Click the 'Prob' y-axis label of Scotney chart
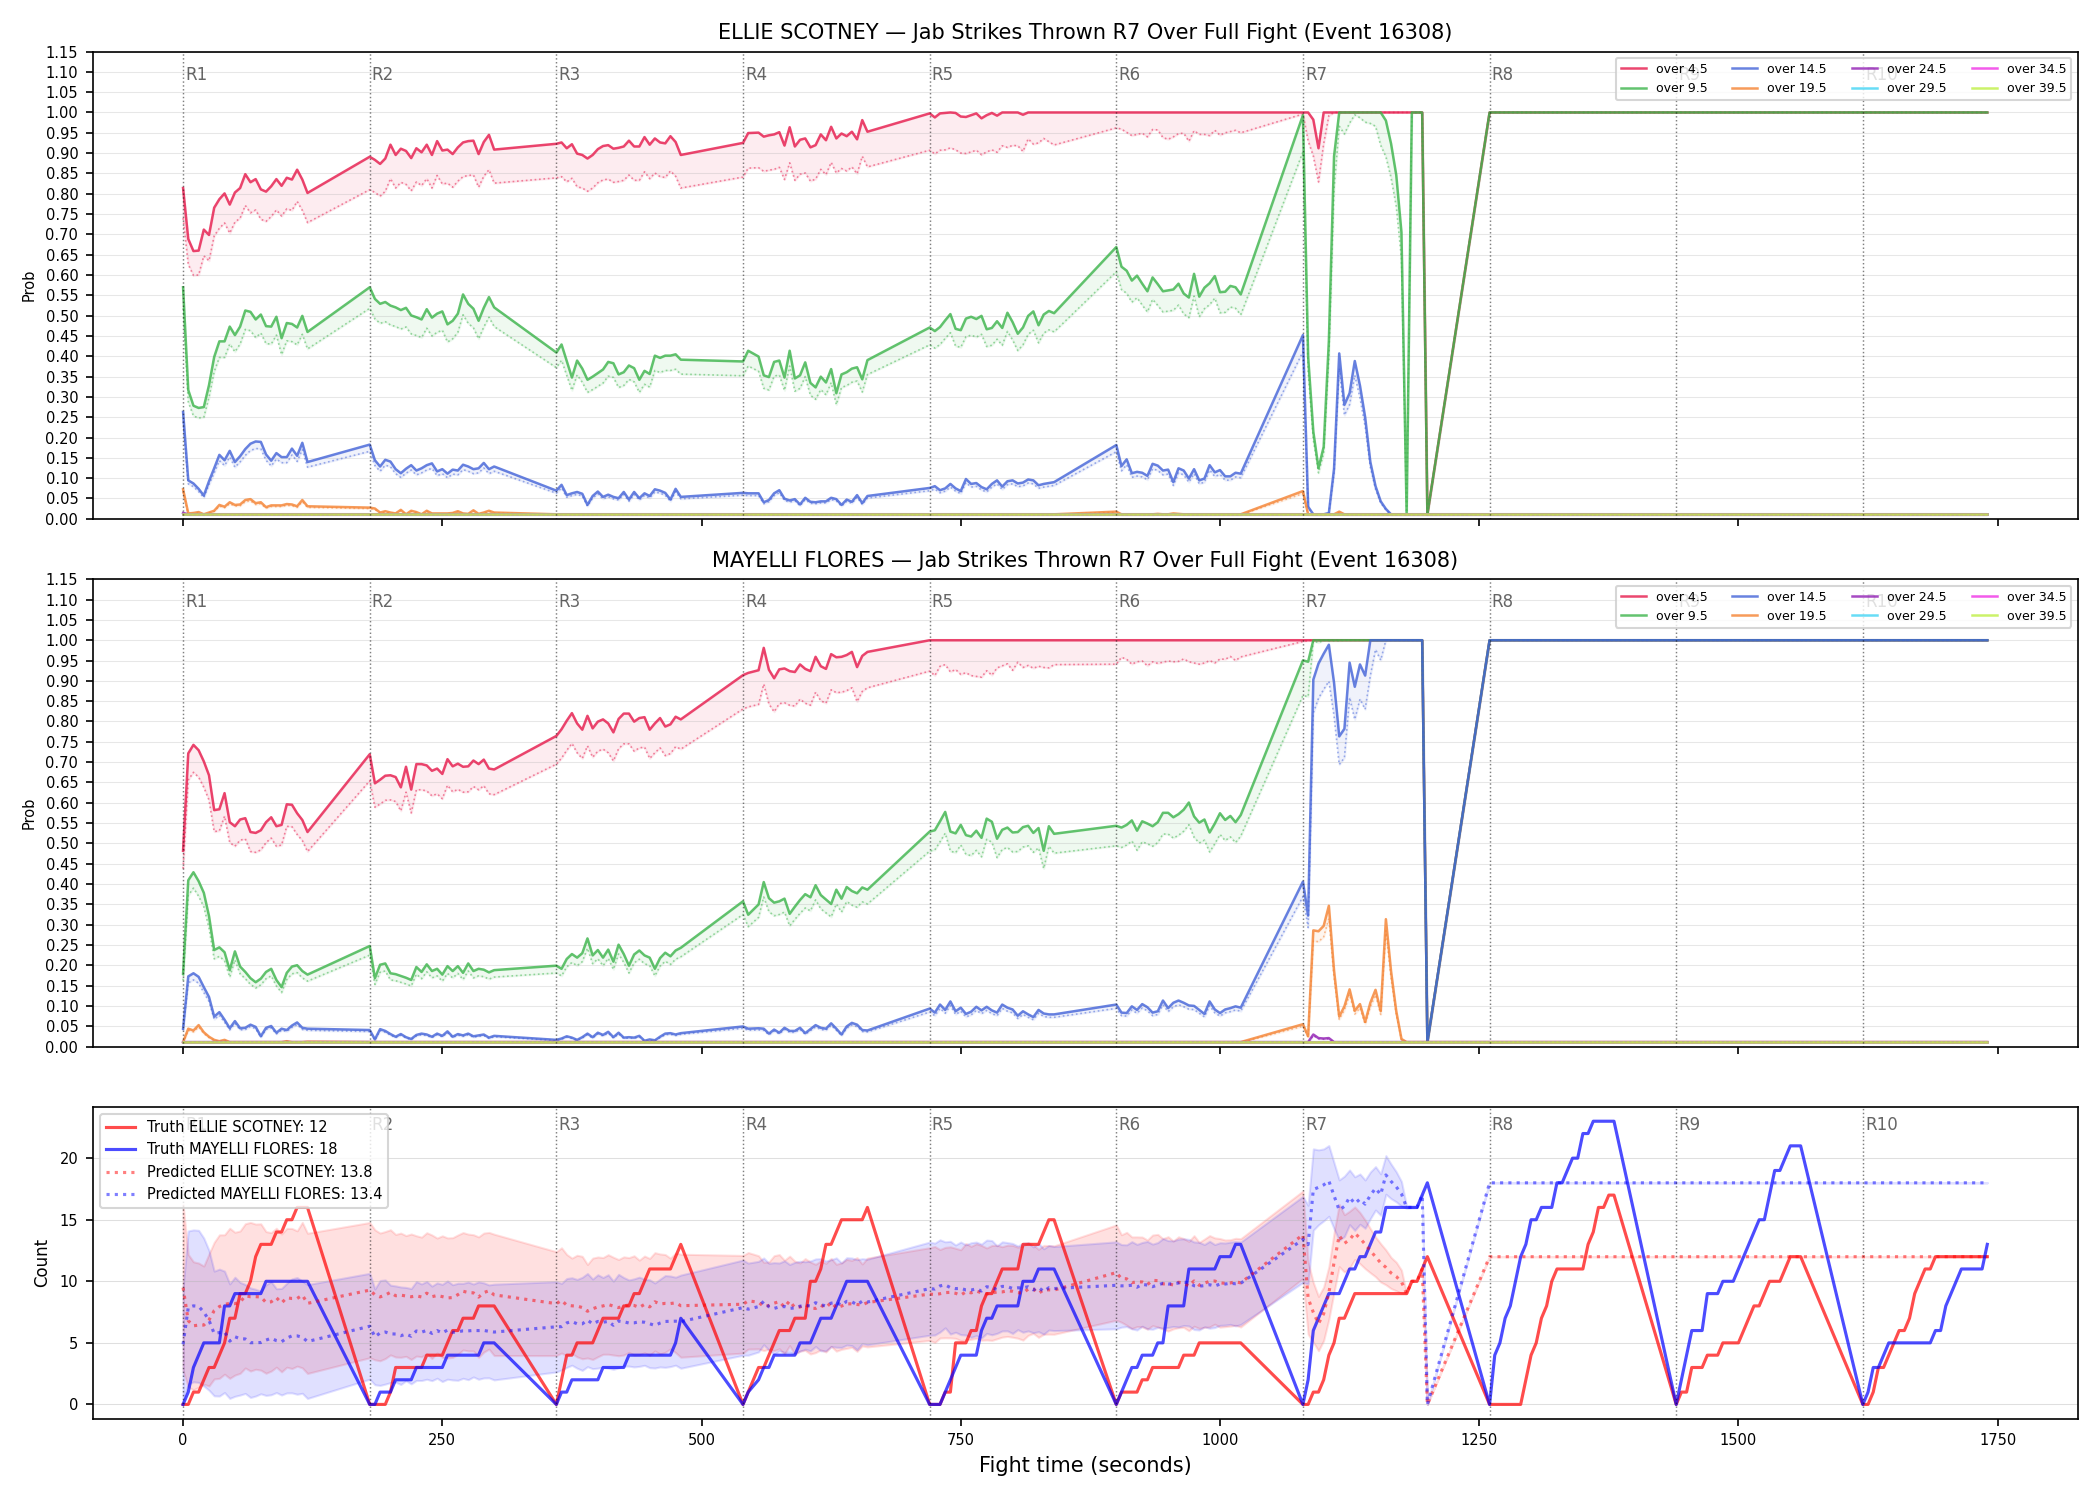Screen dimensions: 2100x1500 29,286
